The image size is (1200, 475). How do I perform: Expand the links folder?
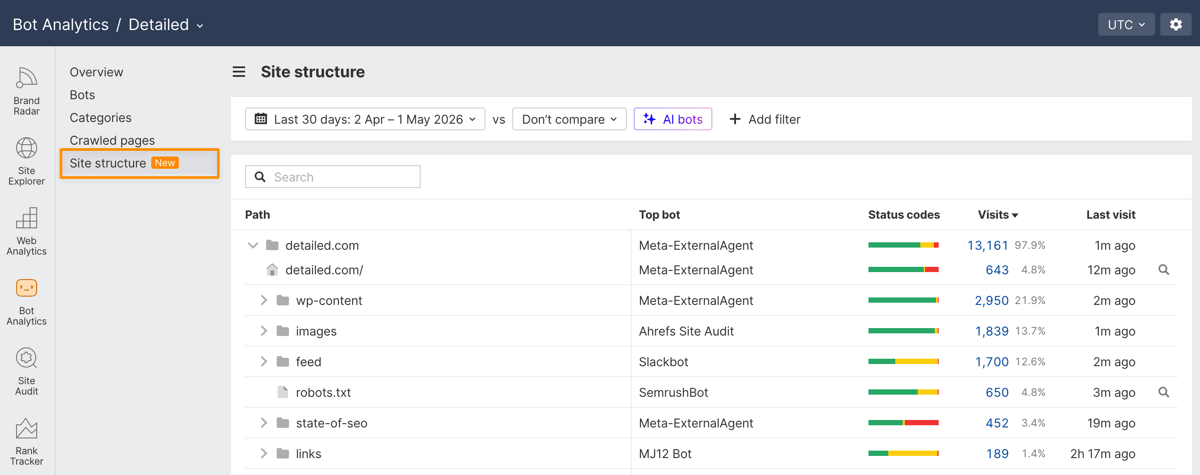coord(264,454)
